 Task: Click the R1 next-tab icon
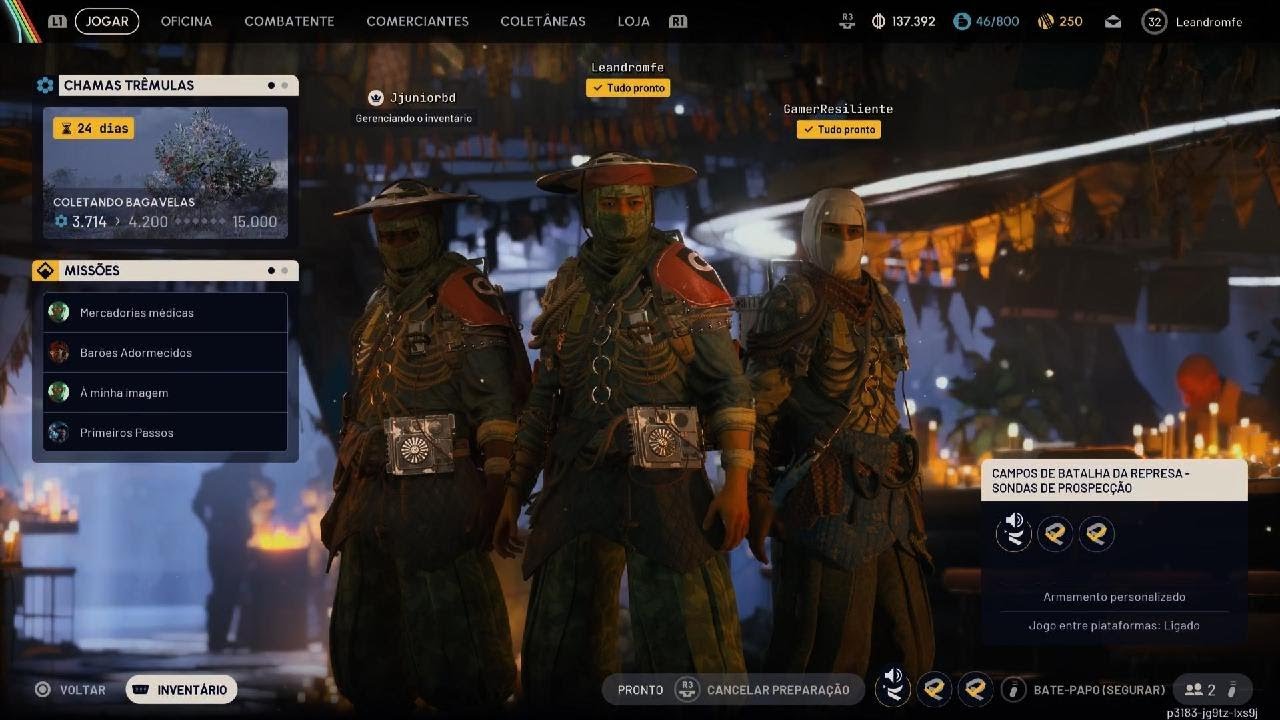pyautogui.click(x=678, y=21)
